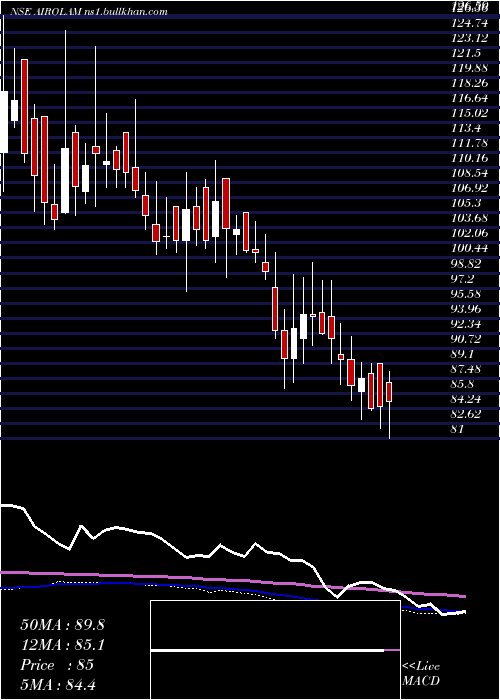Screen dimensions: 500x700
Task: Click the 102.06 price axis label
Action: pos(470,233)
